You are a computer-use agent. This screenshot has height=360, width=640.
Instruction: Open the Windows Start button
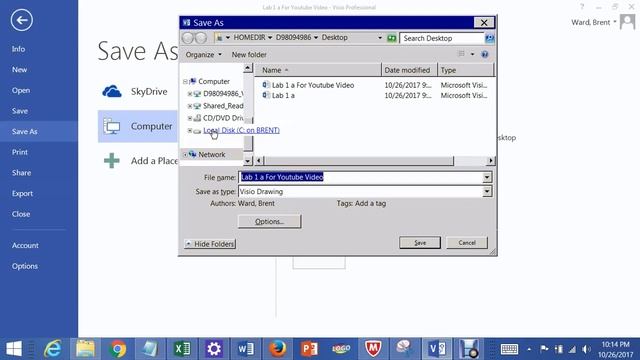tap(14, 349)
